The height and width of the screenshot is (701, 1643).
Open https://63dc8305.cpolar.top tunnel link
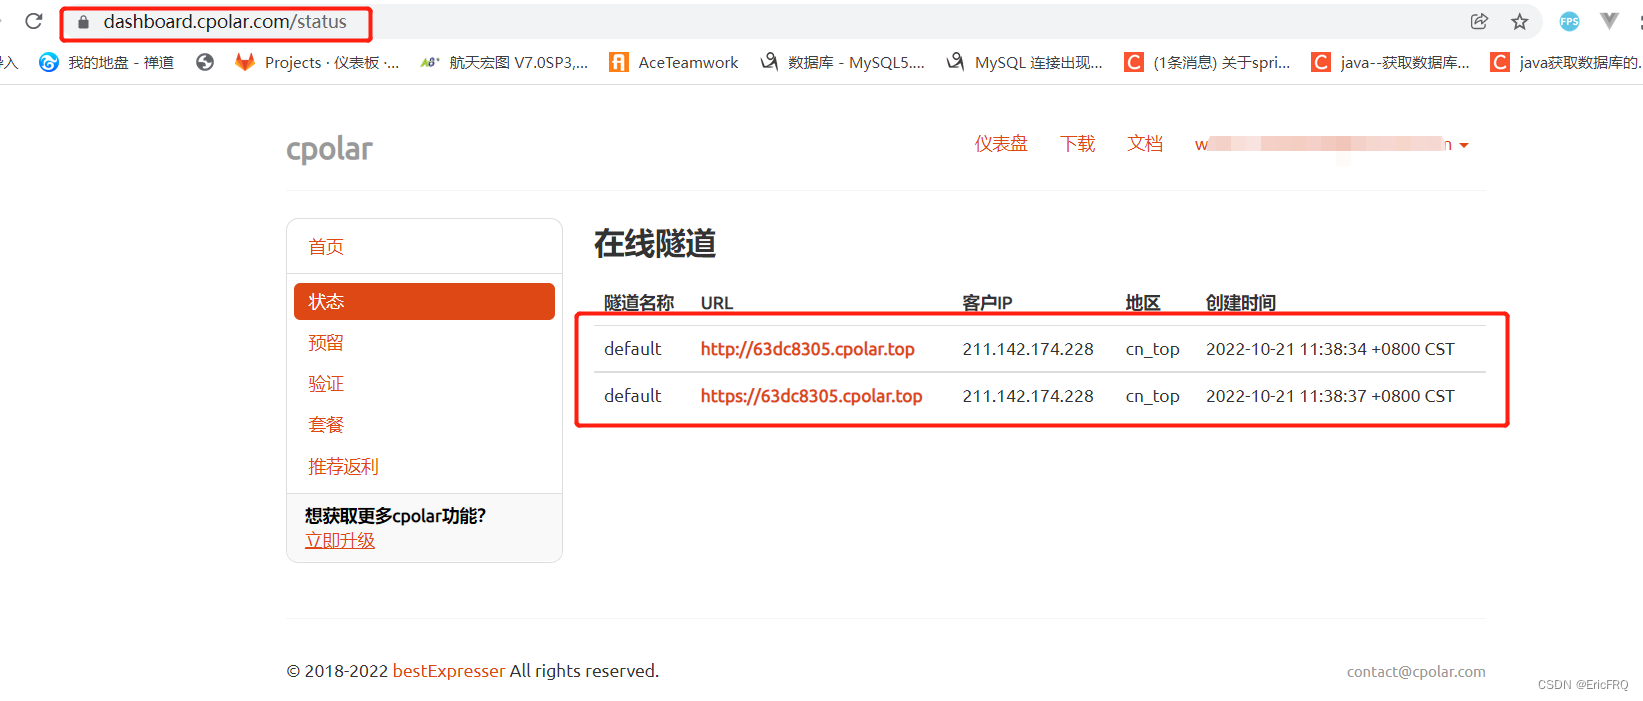click(811, 396)
